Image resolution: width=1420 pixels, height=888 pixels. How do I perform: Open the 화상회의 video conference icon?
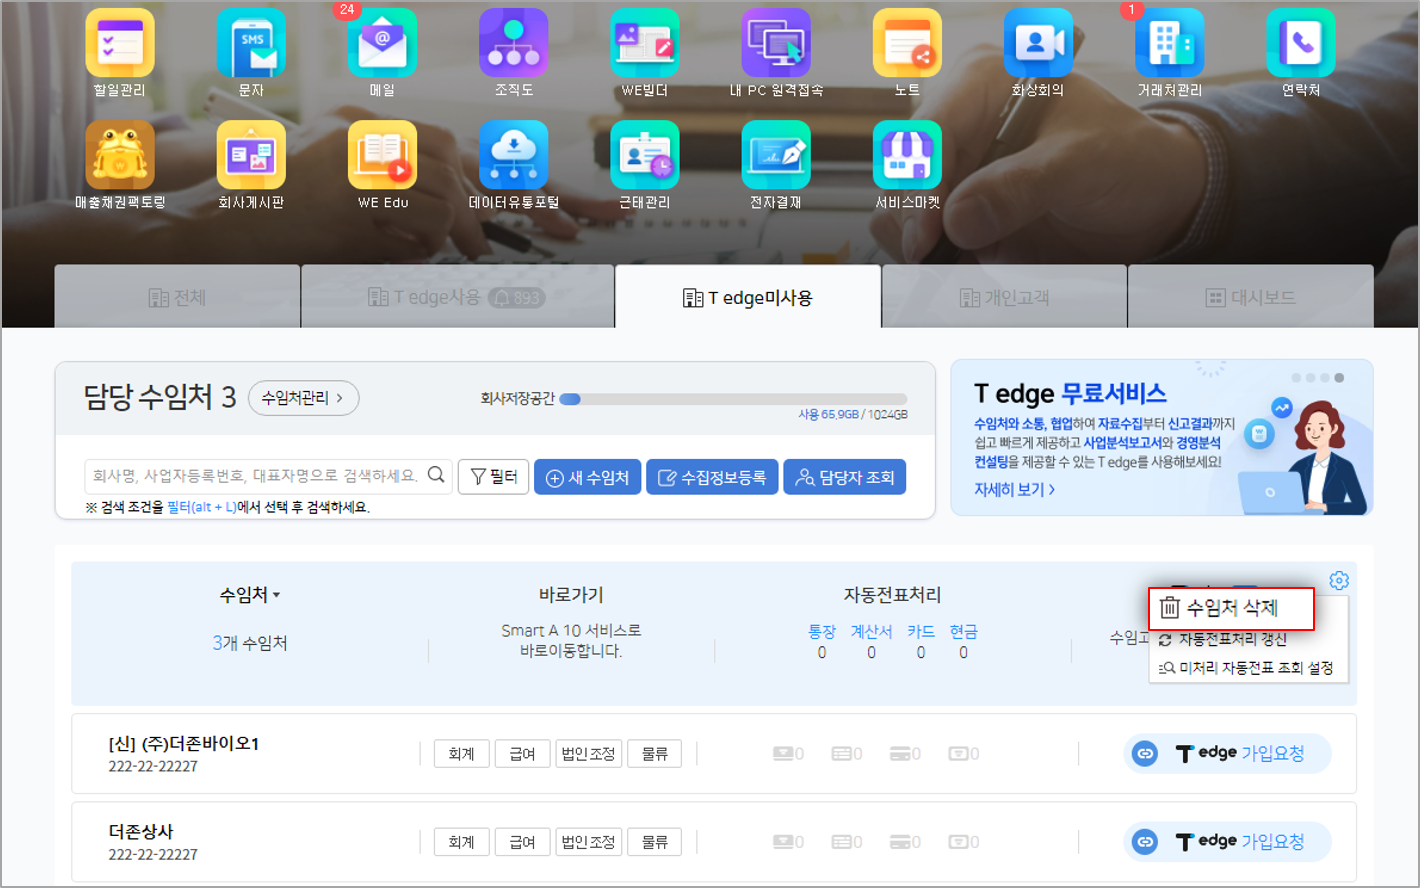tap(1038, 43)
